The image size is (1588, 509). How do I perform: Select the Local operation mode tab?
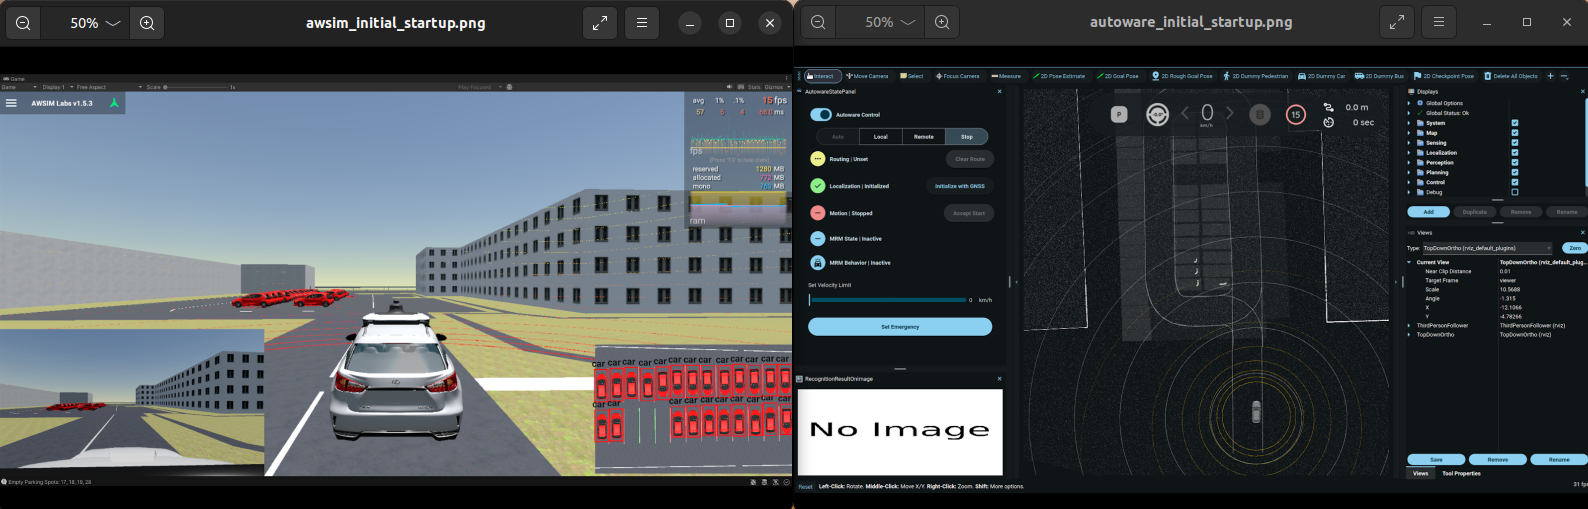coord(881,137)
